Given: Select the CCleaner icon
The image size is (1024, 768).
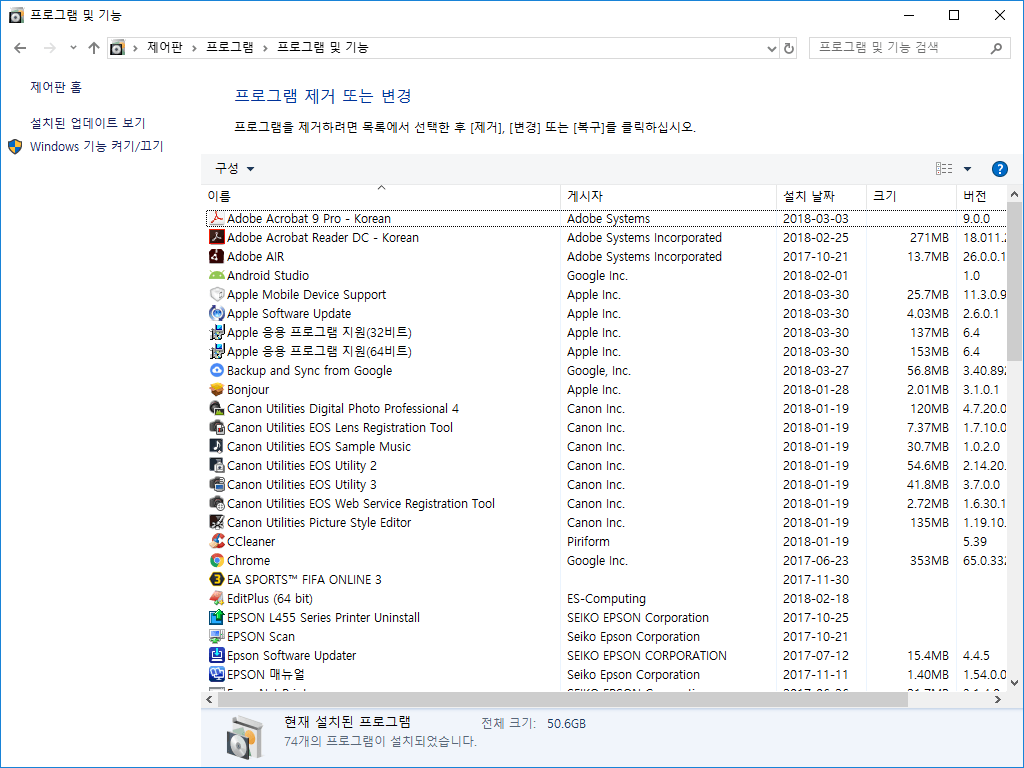Looking at the screenshot, I should pos(217,541).
